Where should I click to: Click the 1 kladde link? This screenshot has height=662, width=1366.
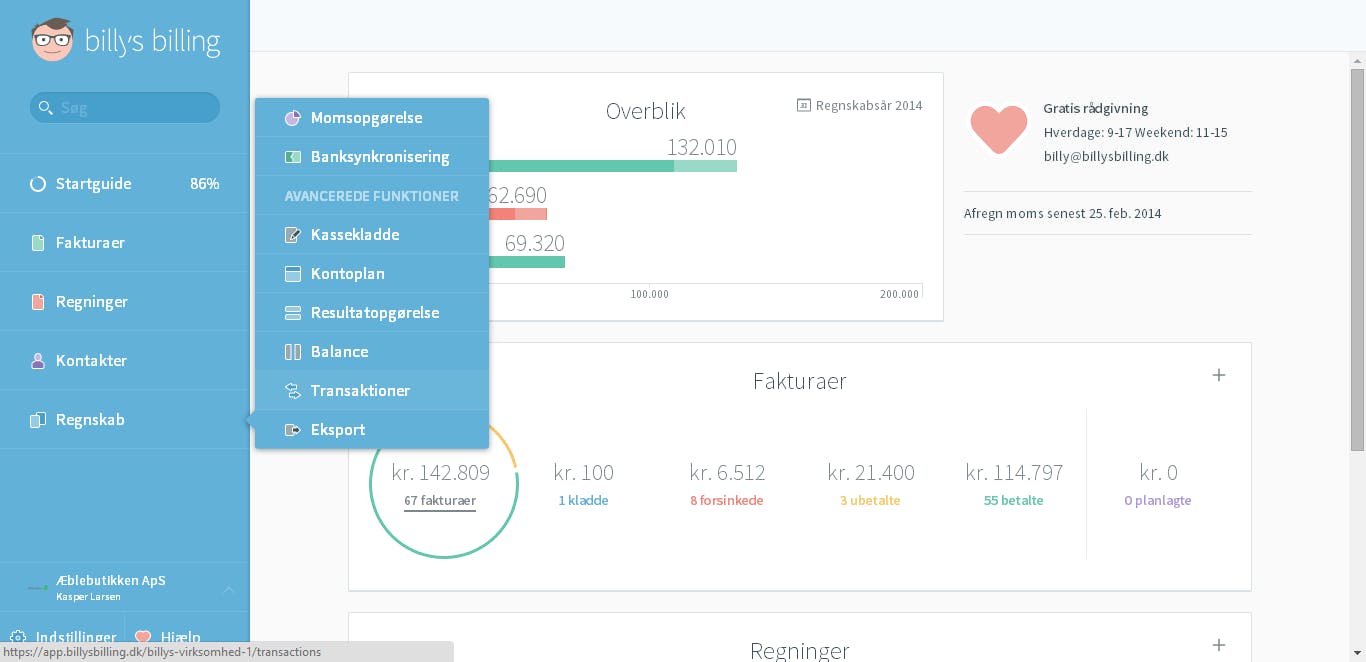(583, 501)
